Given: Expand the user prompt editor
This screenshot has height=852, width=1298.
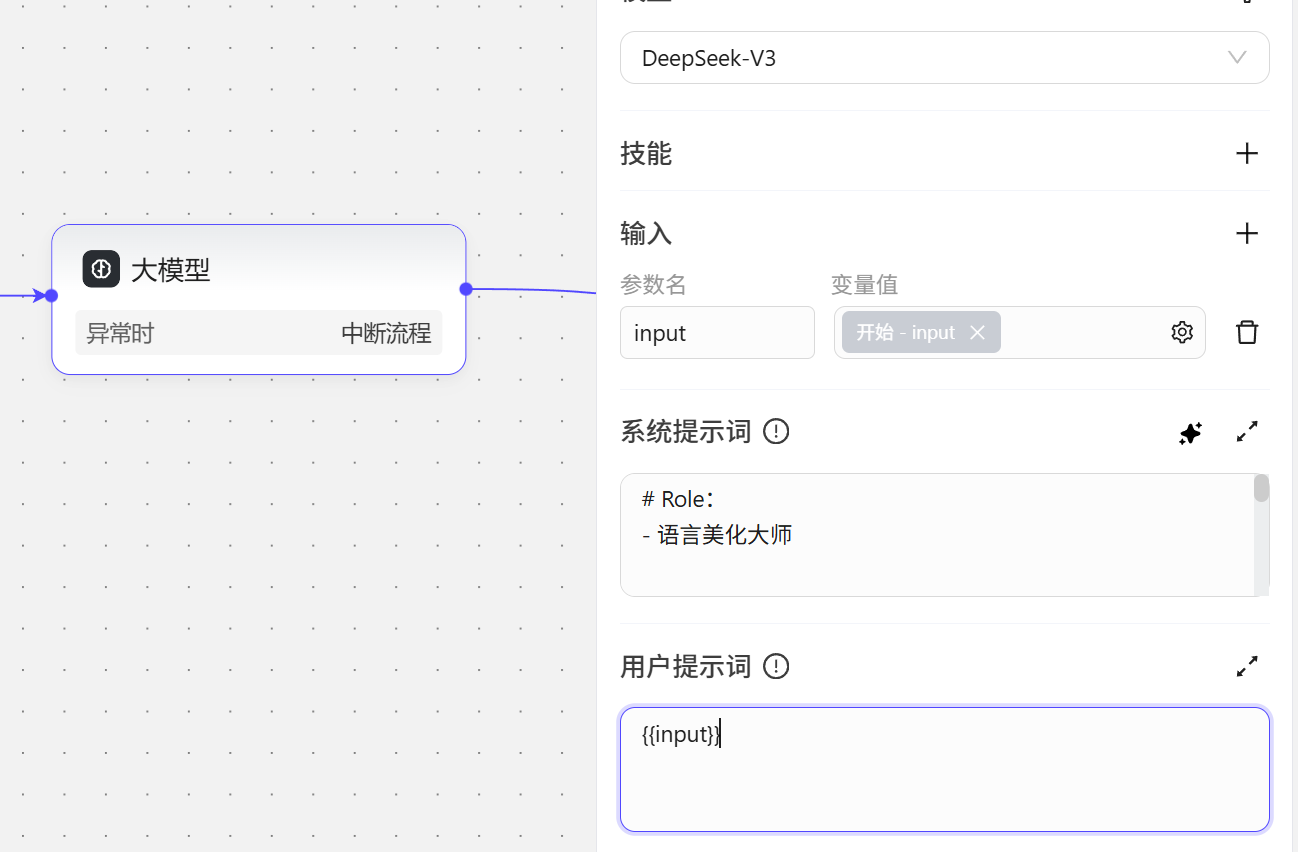Looking at the screenshot, I should 1247,666.
